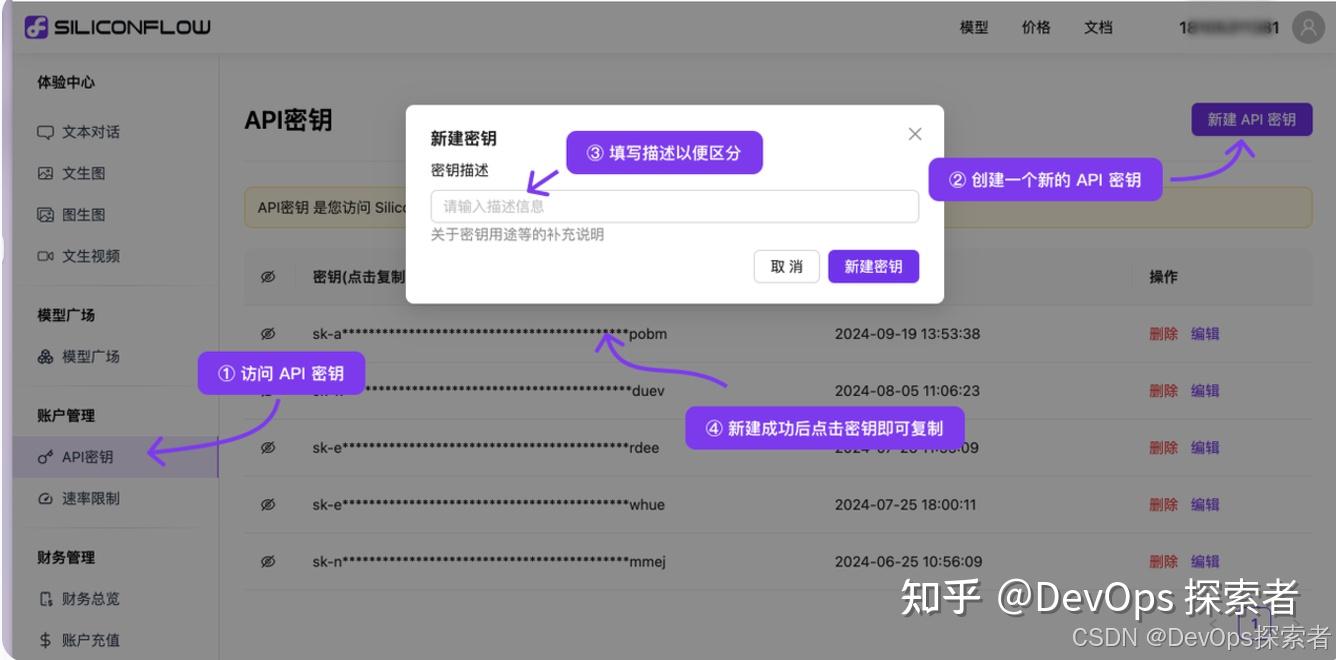Image resolution: width=1336 pixels, height=660 pixels.
Task: Select the 模型广场 marketplace icon
Action: [46, 357]
